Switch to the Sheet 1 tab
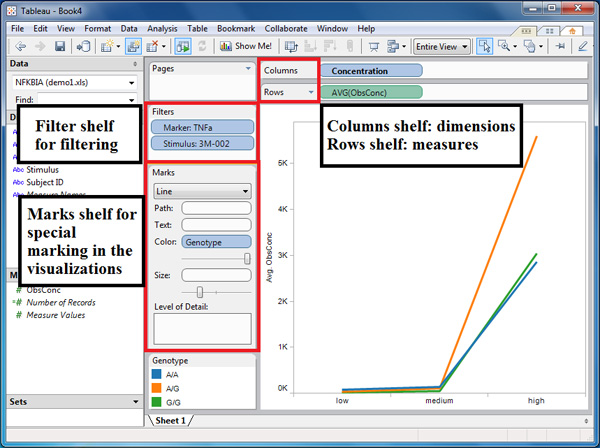 (169, 420)
